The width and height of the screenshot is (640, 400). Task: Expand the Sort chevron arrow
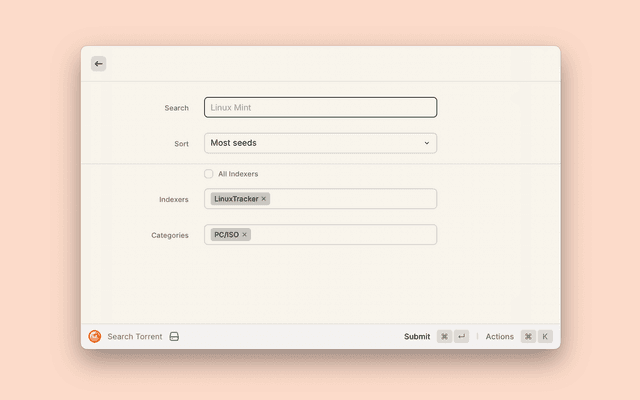click(x=427, y=143)
